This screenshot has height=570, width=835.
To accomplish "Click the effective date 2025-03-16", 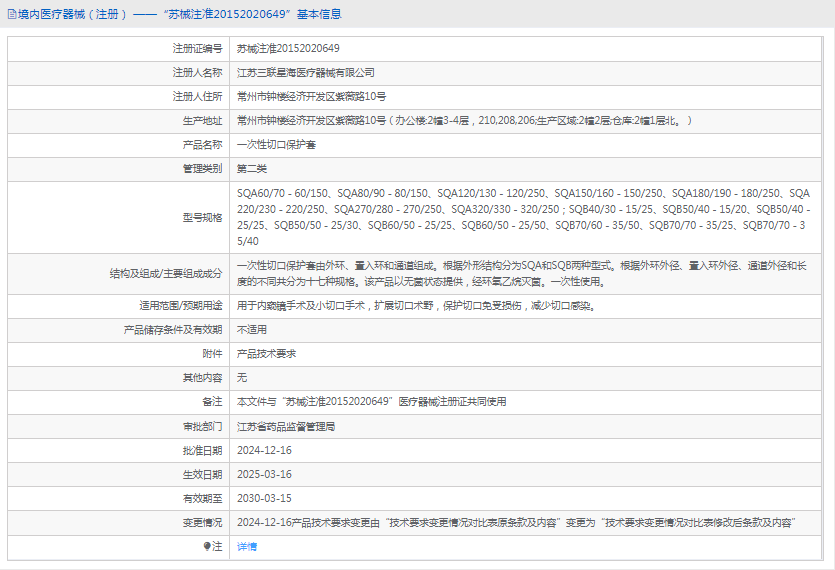I will [x=264, y=474].
